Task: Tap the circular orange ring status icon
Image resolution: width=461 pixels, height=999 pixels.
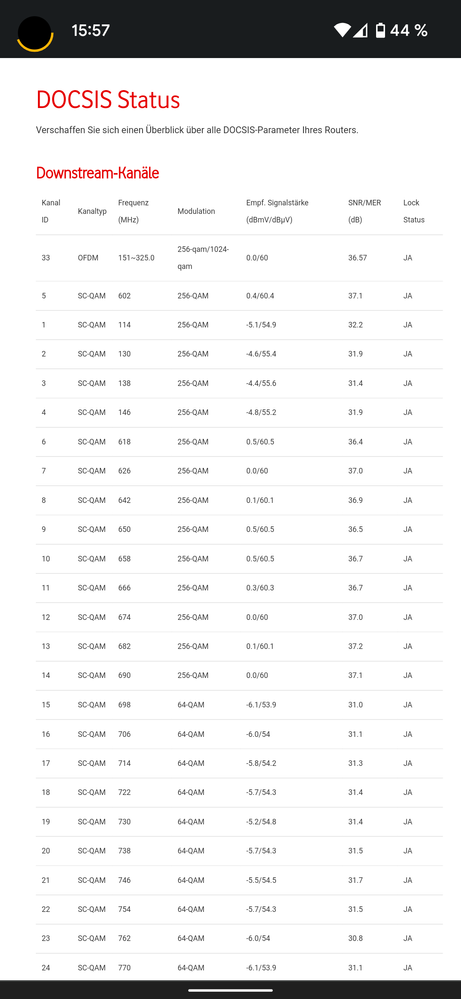Action: 35,33
